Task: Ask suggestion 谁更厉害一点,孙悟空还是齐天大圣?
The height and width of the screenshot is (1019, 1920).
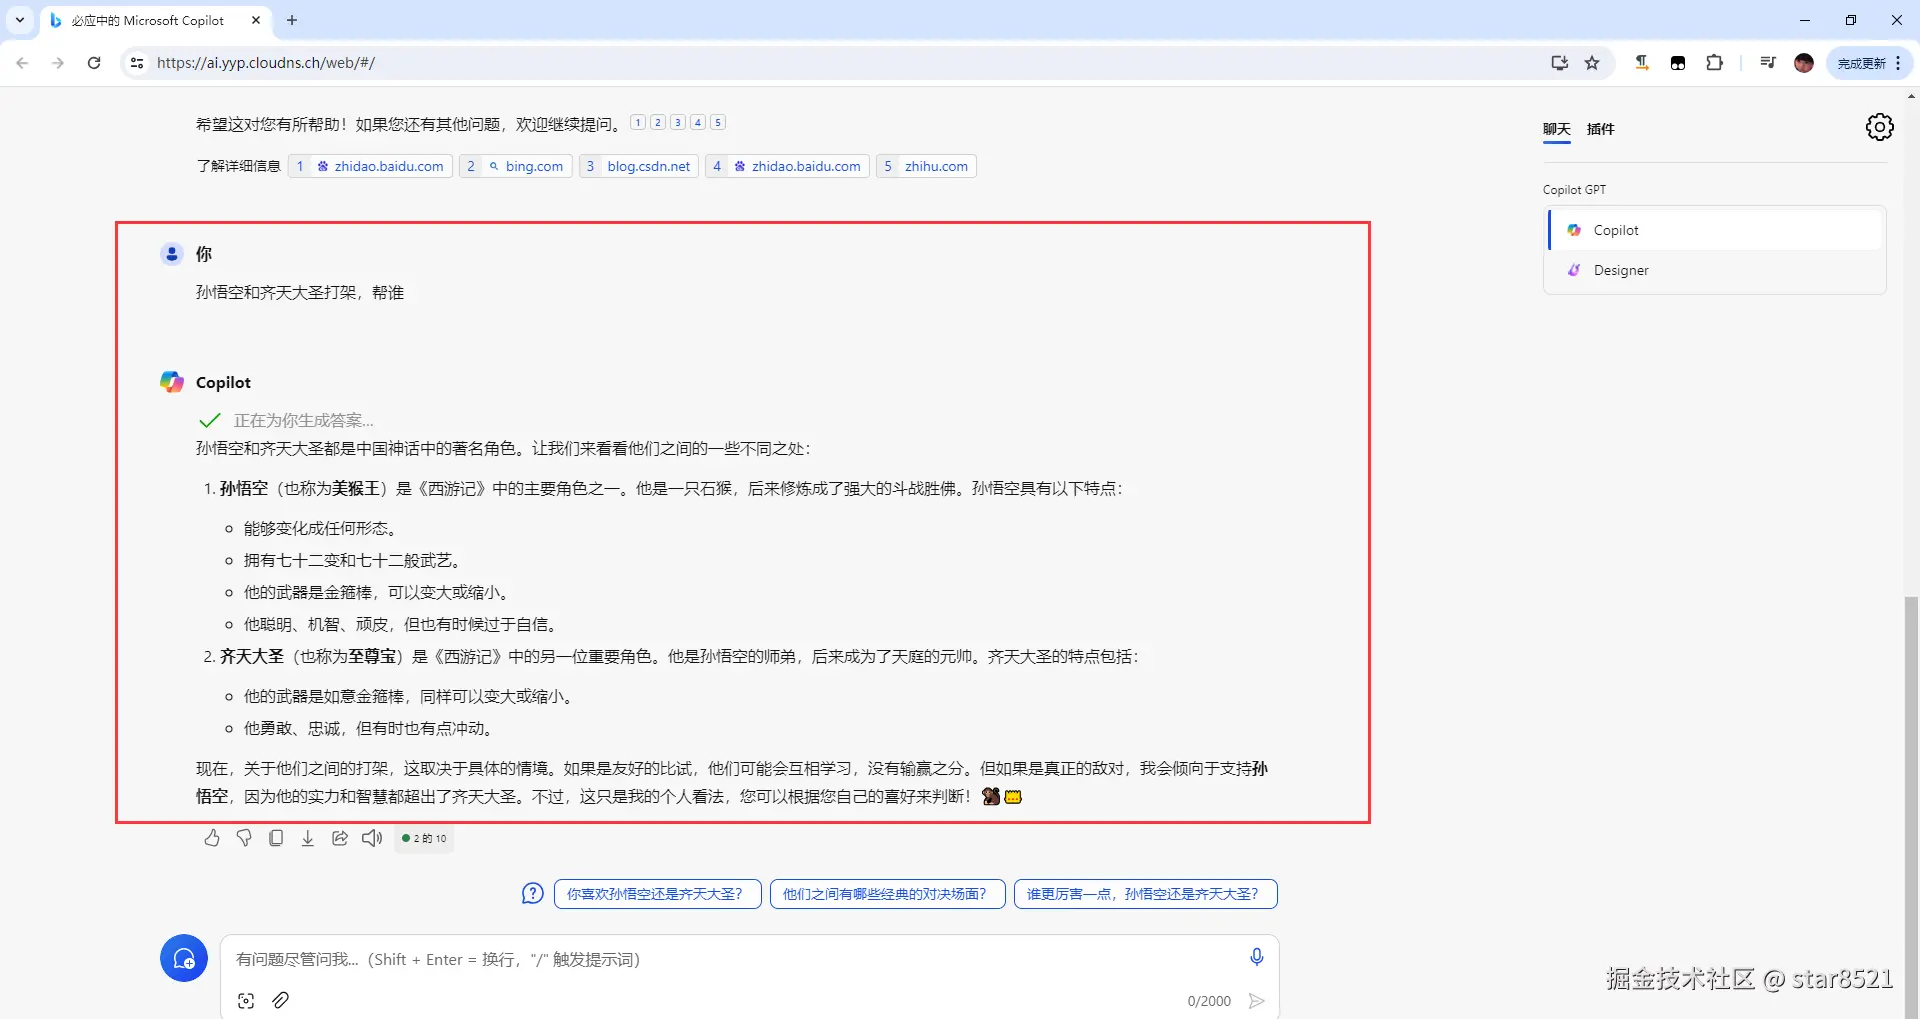Action: pyautogui.click(x=1145, y=894)
